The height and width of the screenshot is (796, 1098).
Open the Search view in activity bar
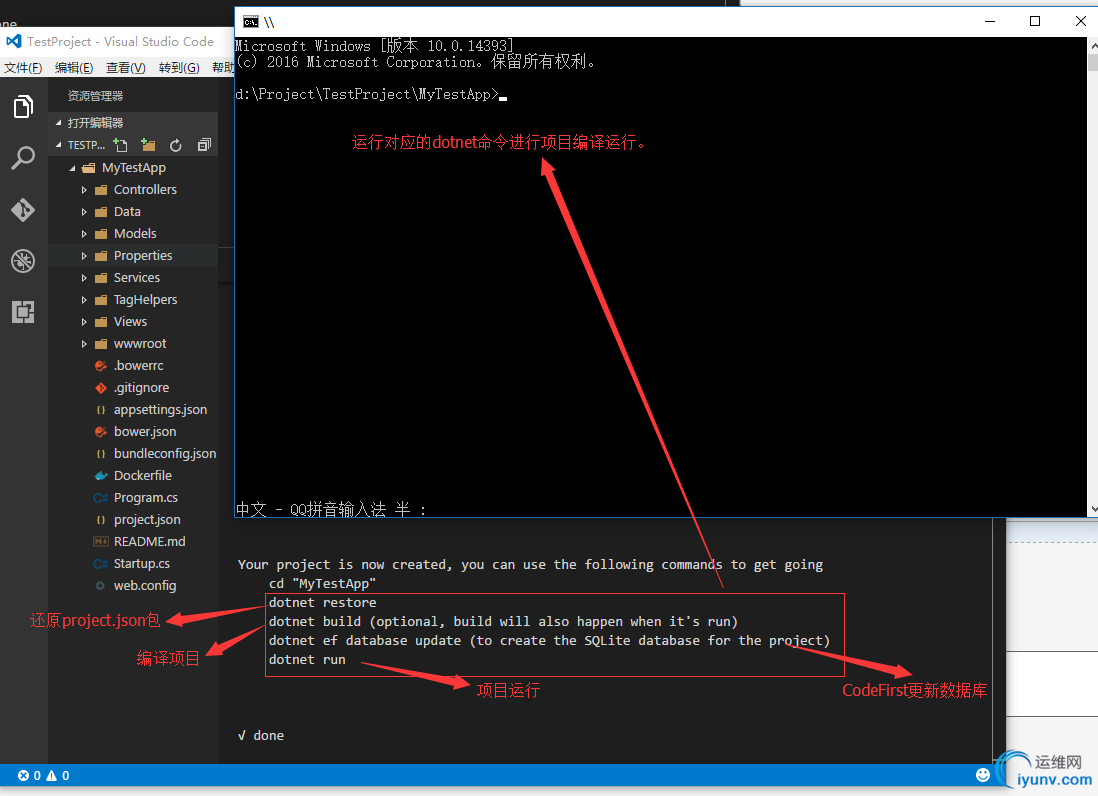(23, 158)
